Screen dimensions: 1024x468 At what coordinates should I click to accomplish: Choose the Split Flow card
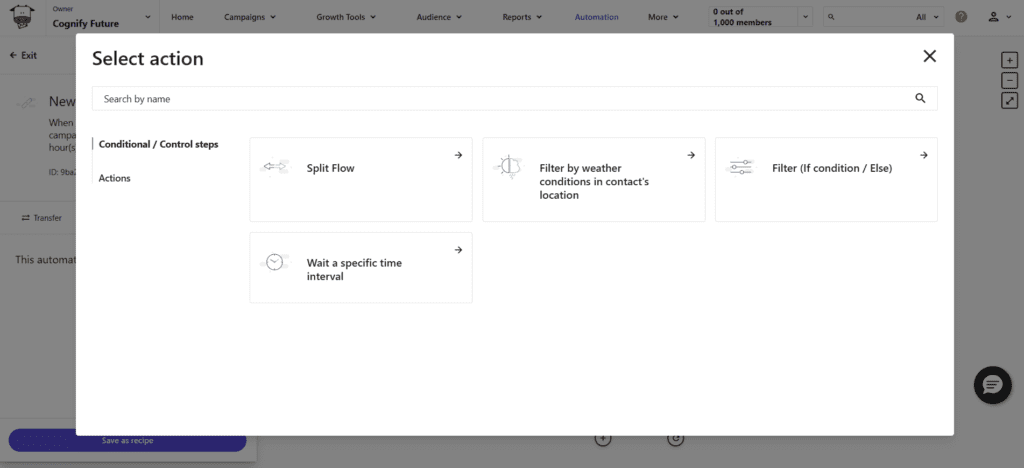pyautogui.click(x=360, y=179)
